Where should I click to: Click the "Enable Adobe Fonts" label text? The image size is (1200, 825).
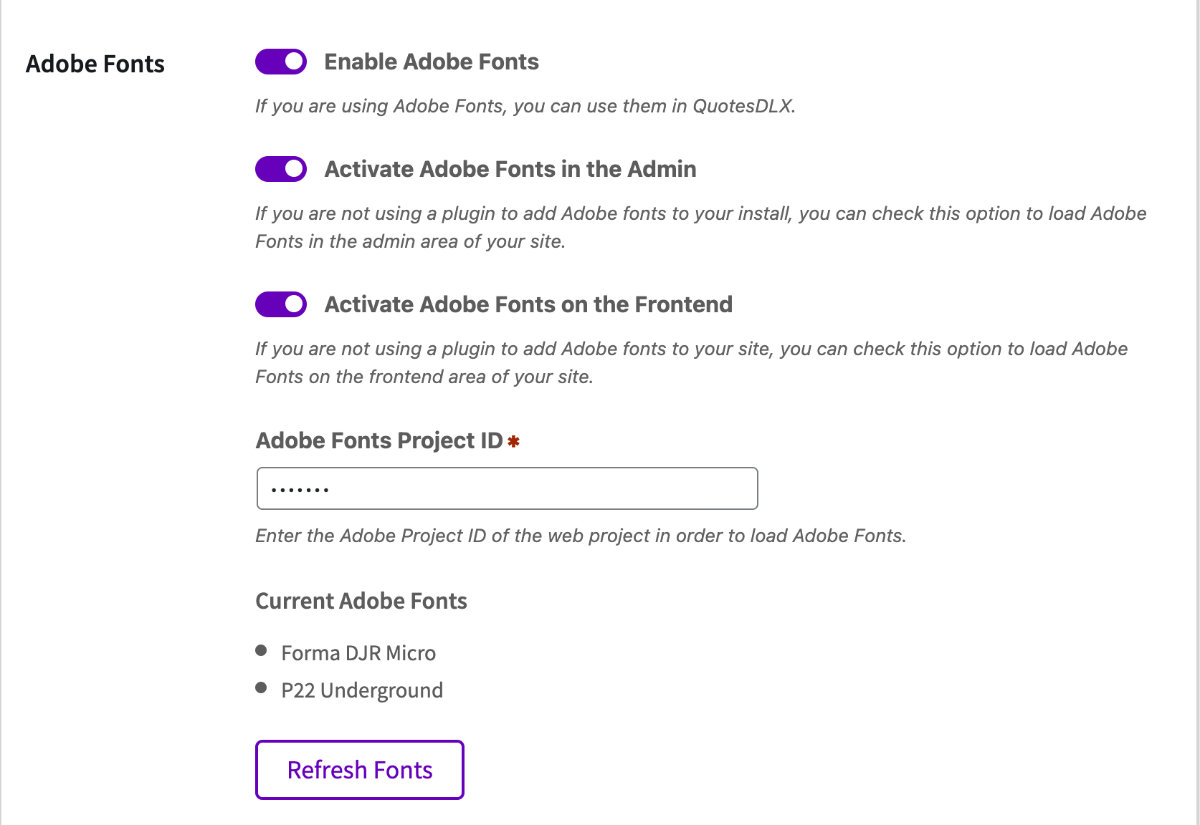tap(431, 62)
